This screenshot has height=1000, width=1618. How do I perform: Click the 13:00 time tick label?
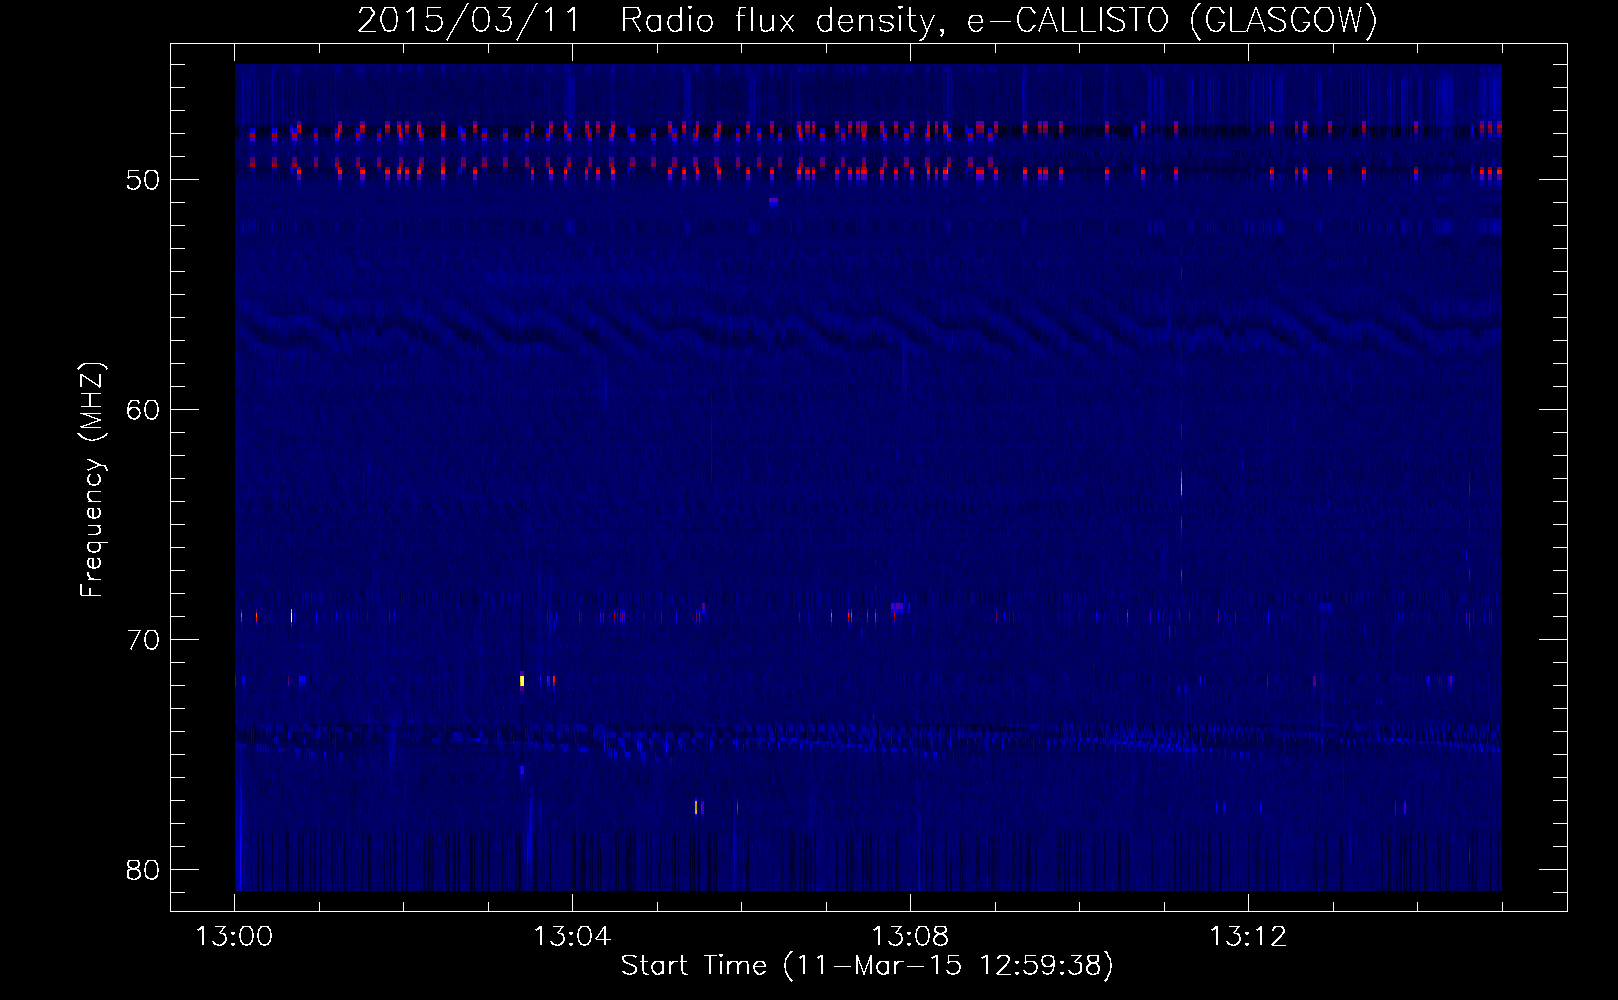[x=235, y=937]
